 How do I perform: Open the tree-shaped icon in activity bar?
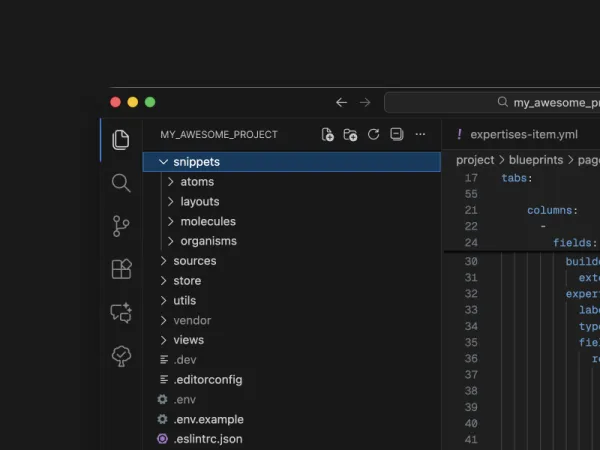click(121, 356)
